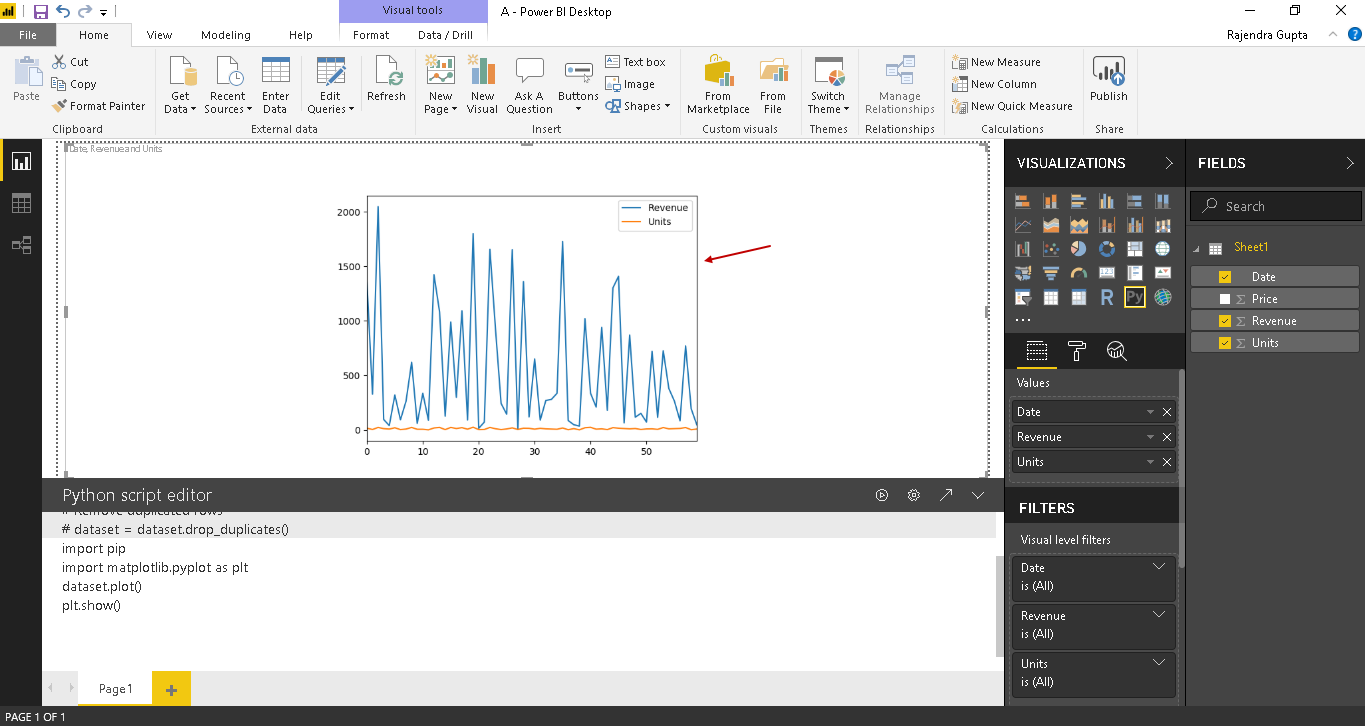The width and height of the screenshot is (1365, 726).
Task: Check the Price field checkbox
Action: [1225, 299]
